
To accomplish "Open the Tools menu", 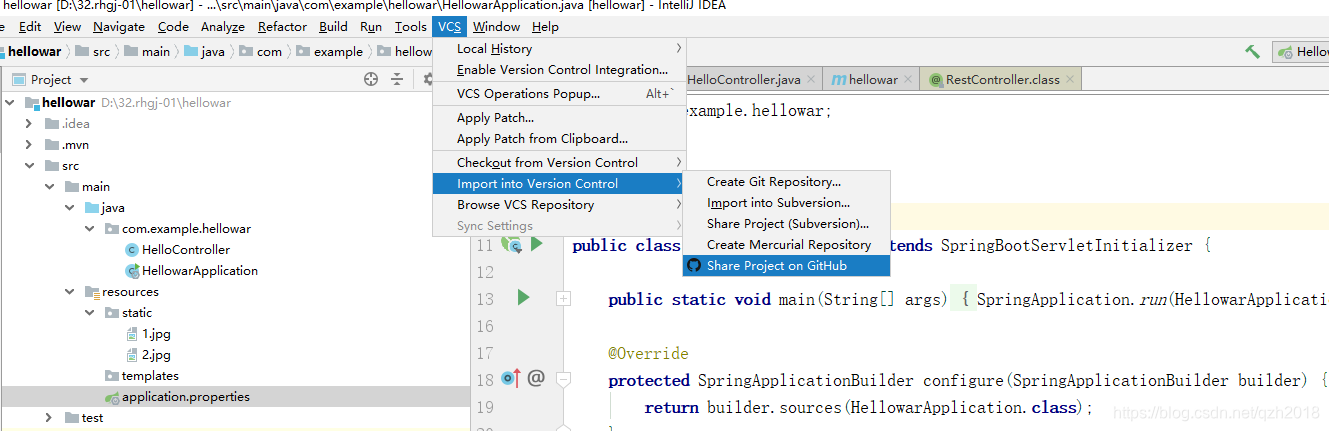I will (411, 27).
